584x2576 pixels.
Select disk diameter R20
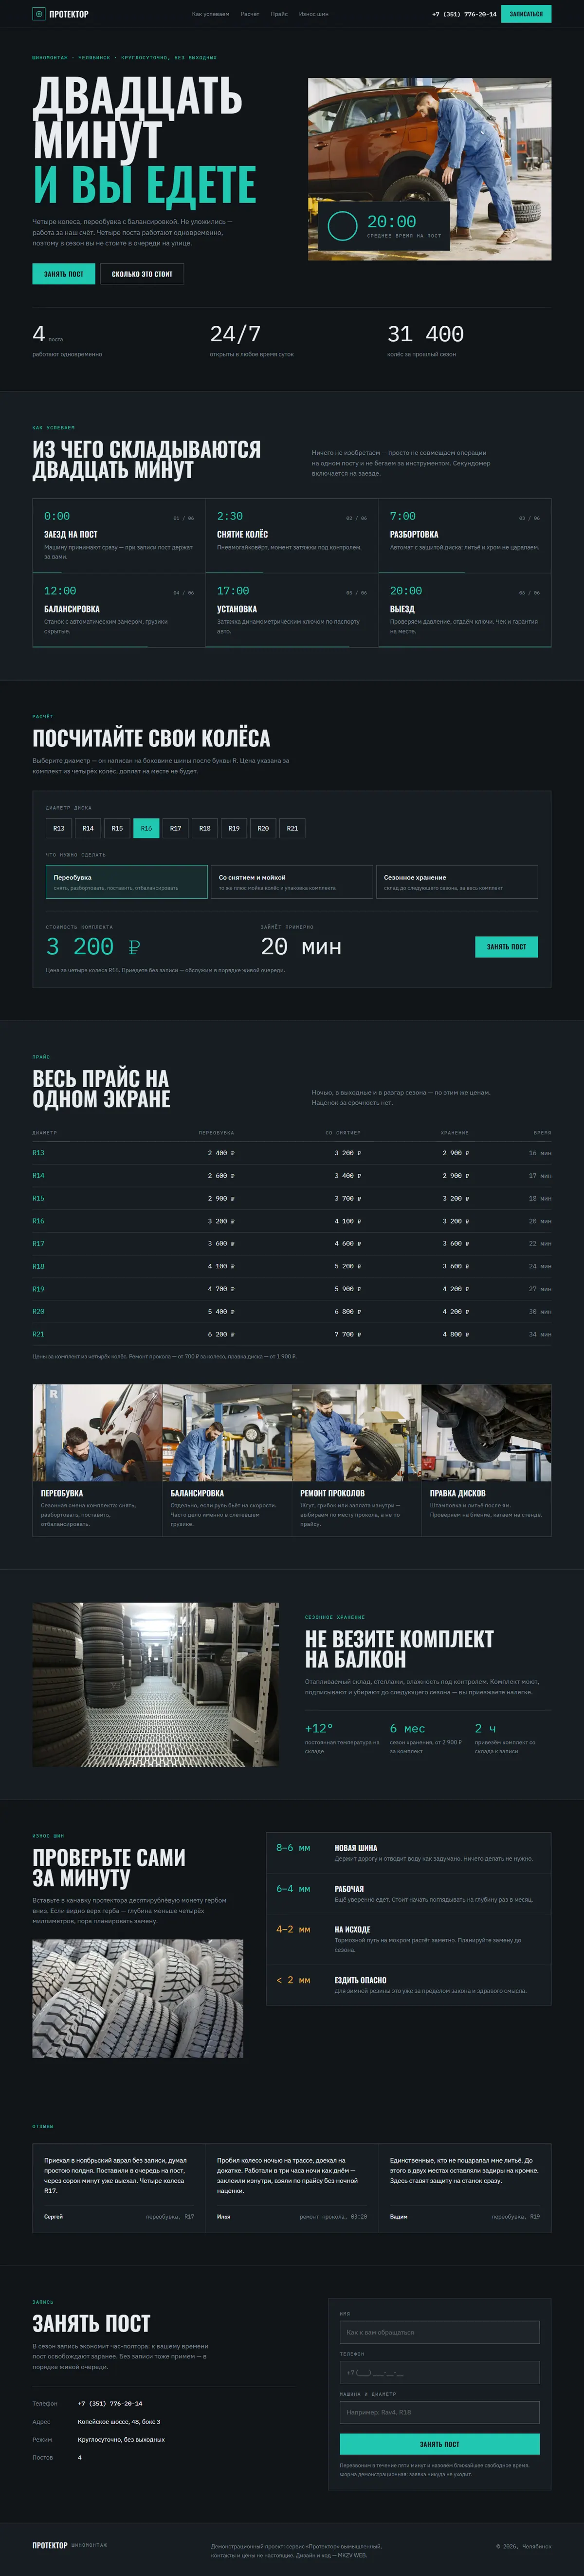pos(263,828)
